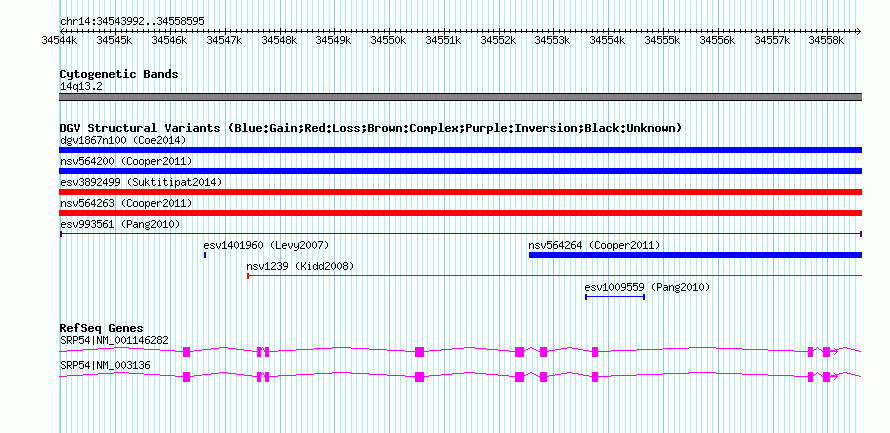Click NM_001146282 exon near 34550.5k
The width and height of the screenshot is (890, 433).
[419, 352]
